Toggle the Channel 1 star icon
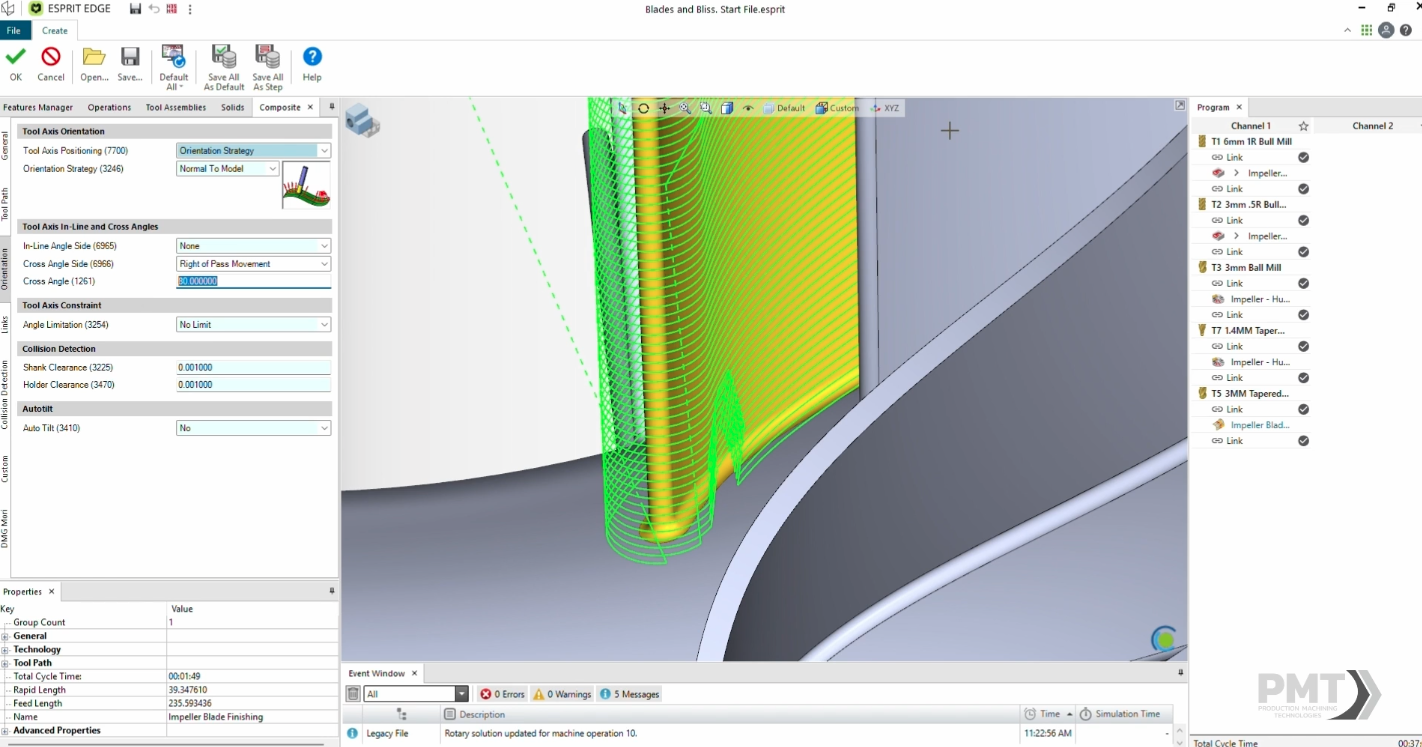This screenshot has width=1422, height=747. 1303,126
